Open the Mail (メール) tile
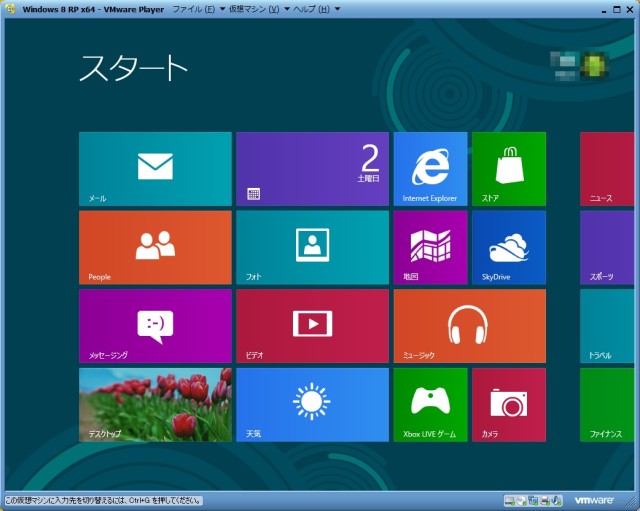Viewport: 640px width, 511px height. [x=155, y=169]
